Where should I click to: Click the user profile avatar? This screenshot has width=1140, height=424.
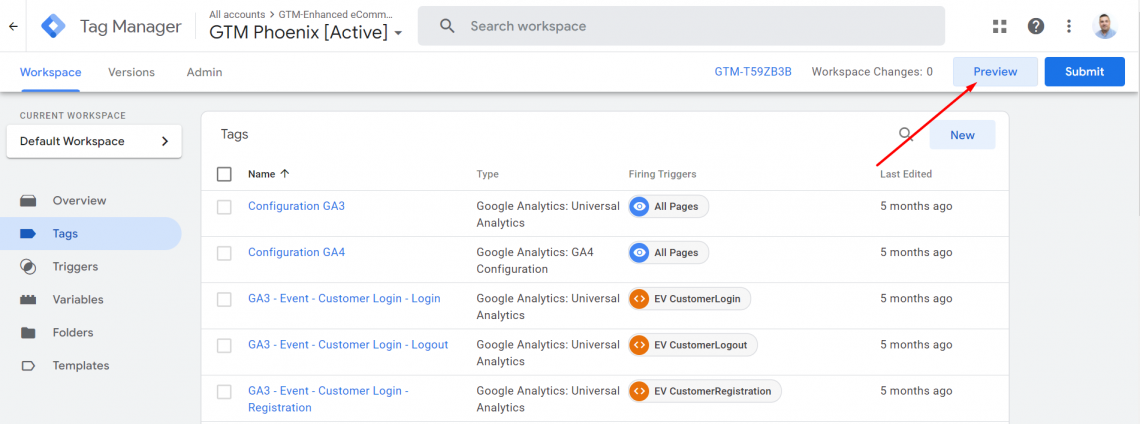click(x=1105, y=26)
